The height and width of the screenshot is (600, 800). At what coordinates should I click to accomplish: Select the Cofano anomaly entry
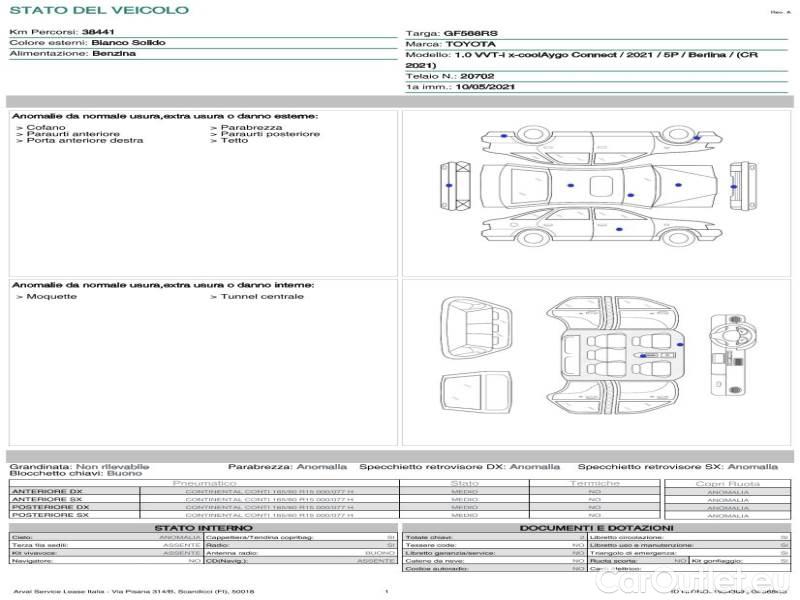point(45,127)
